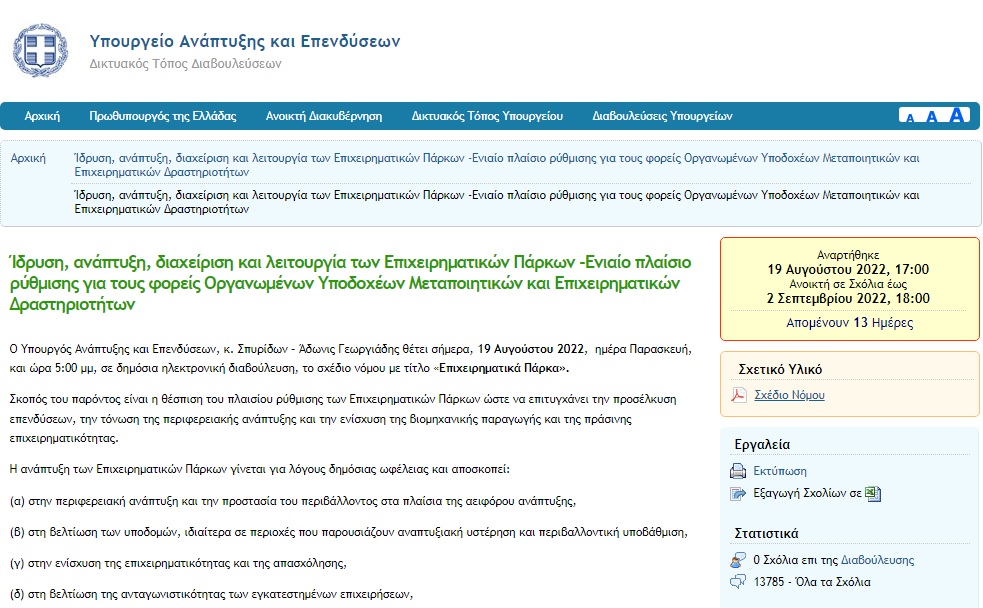
Task: Open the Σχέδιο Νόμου document link
Action: 789,395
